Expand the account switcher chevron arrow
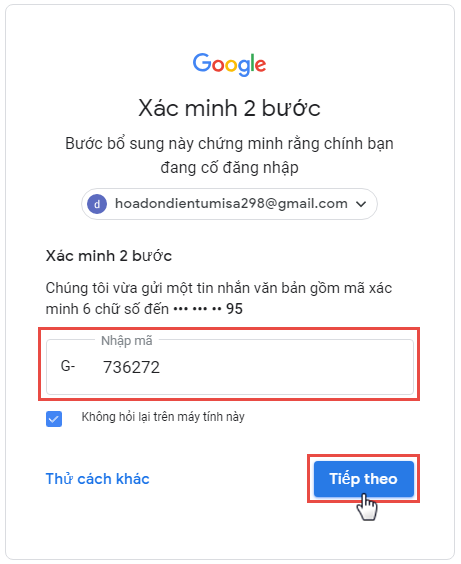 [x=361, y=204]
